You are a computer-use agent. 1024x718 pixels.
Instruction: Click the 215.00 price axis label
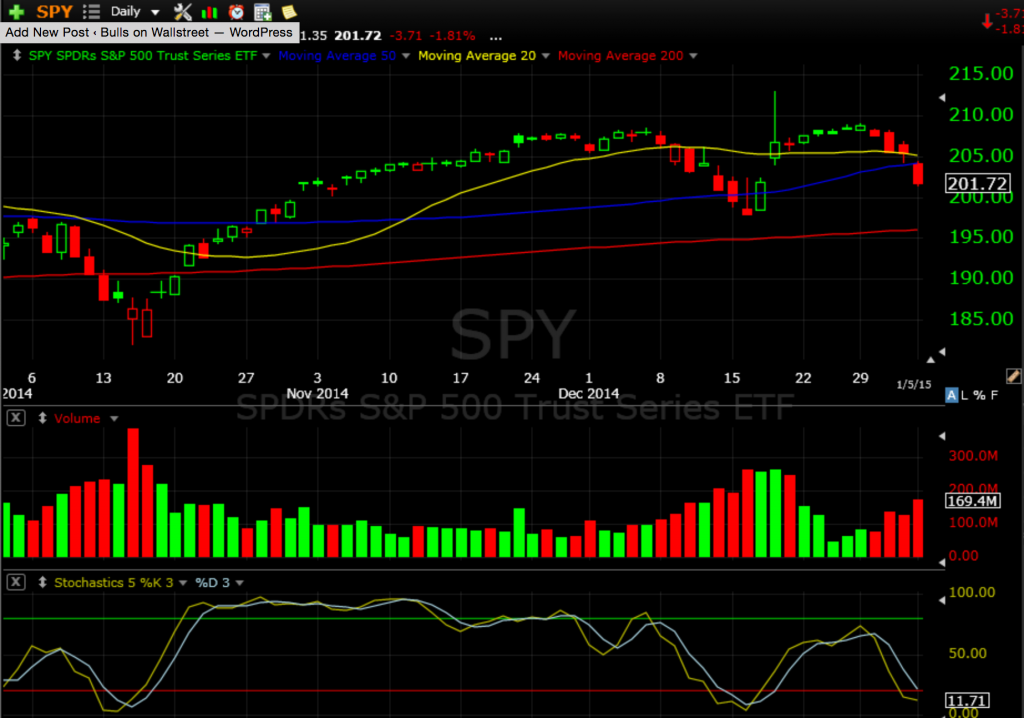(x=981, y=73)
